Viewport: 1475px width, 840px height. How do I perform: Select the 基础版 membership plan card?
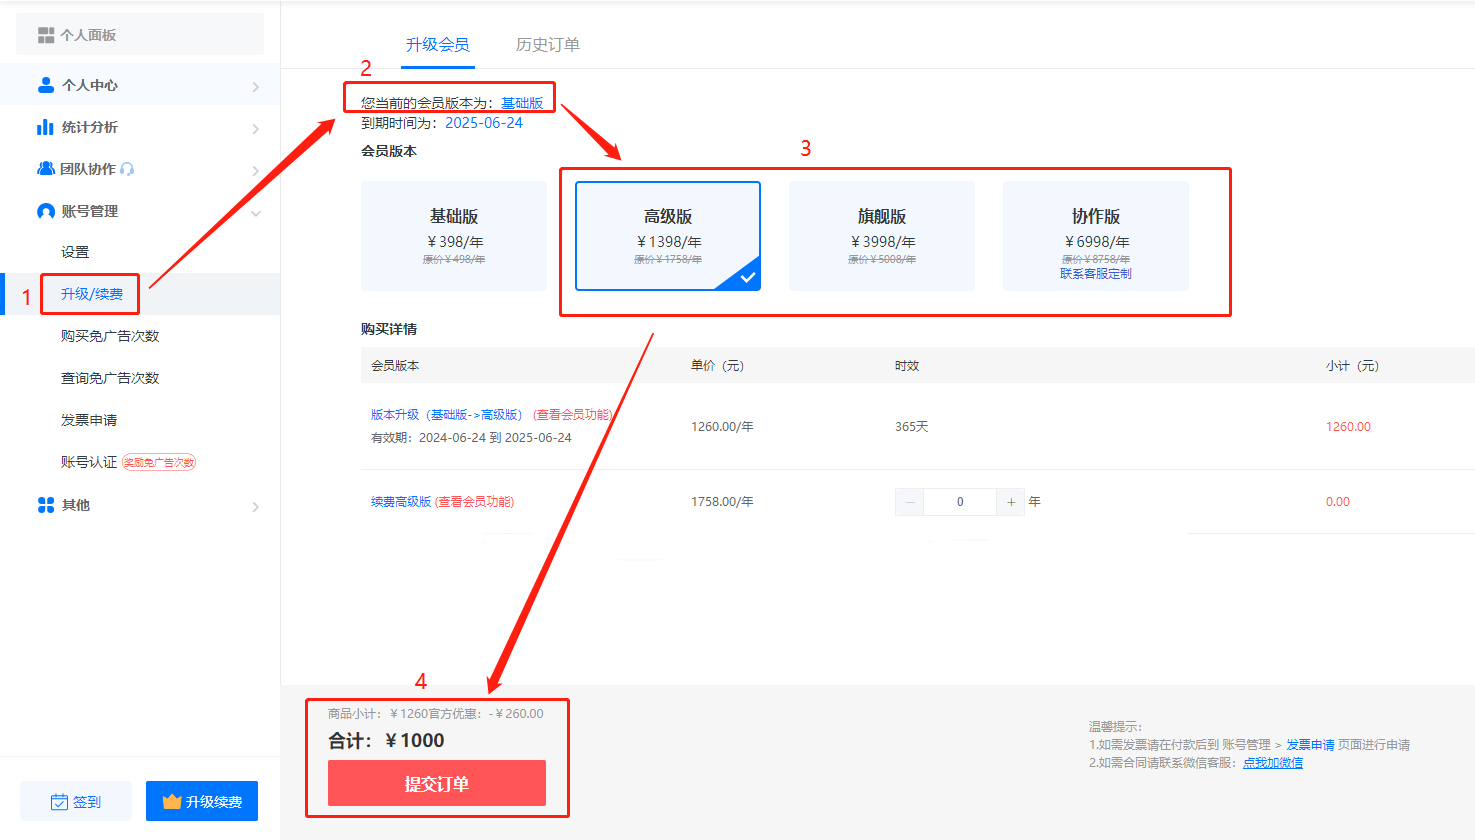pos(454,236)
